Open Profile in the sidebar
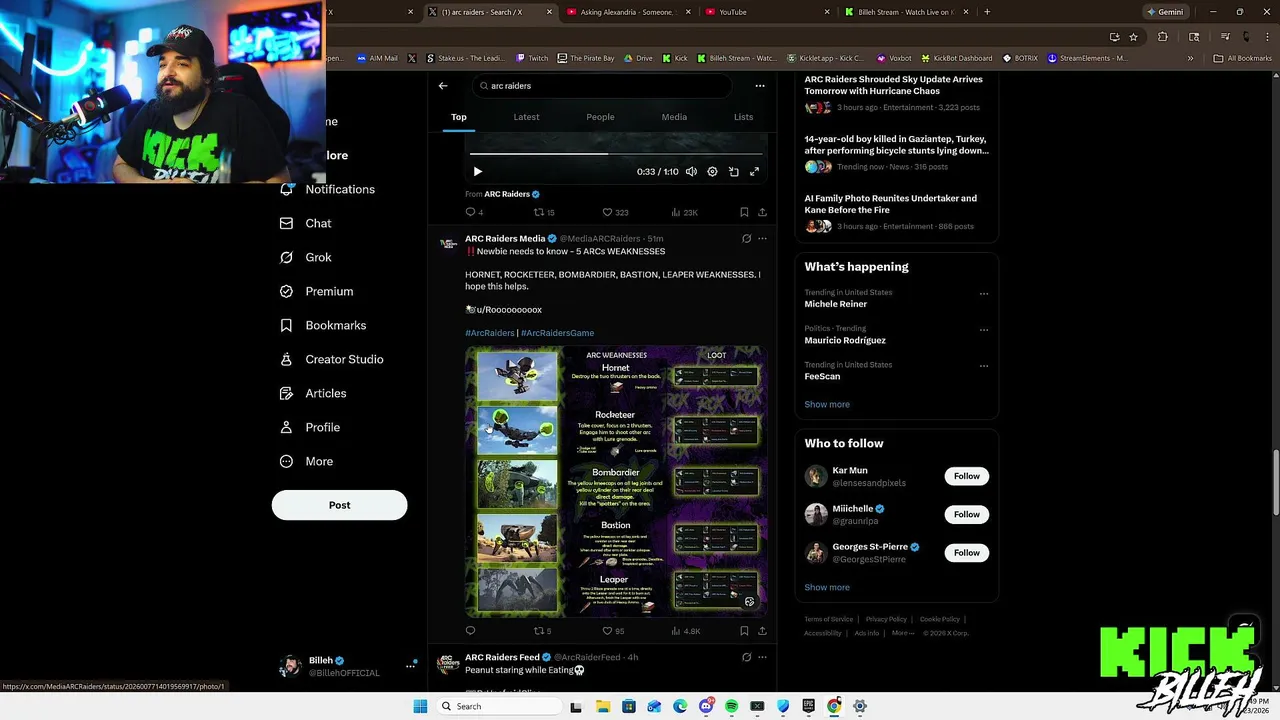Screen dimensions: 1280x720 [310, 427]
